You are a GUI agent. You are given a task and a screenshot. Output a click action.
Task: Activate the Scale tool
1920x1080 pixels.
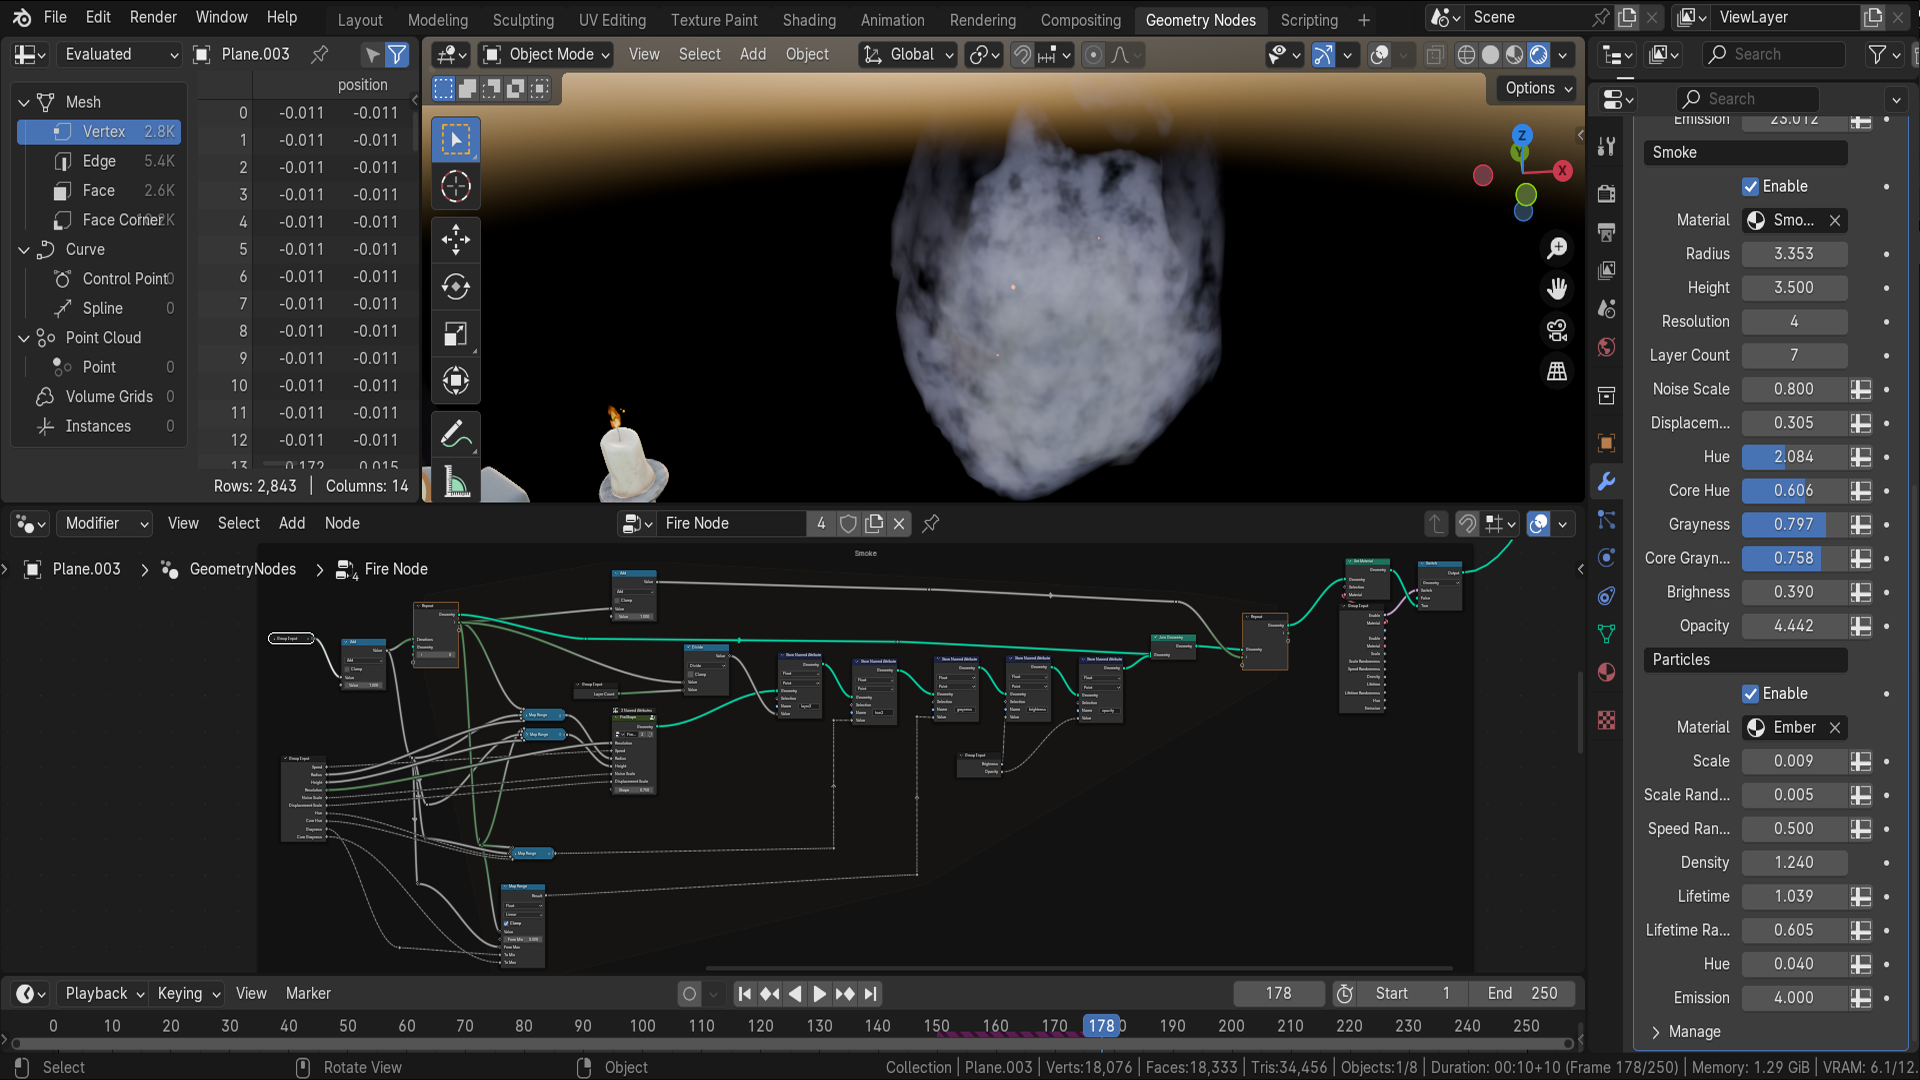tap(456, 334)
